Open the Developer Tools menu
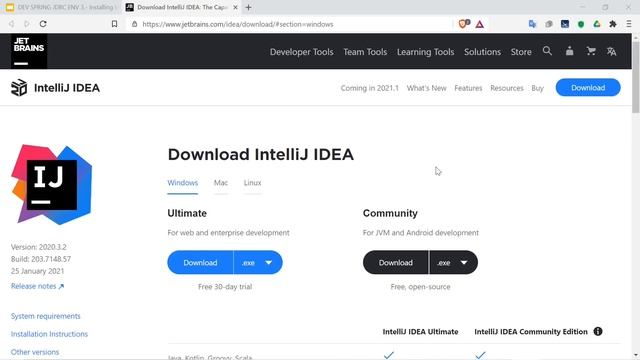This screenshot has width=640, height=360. pos(301,52)
